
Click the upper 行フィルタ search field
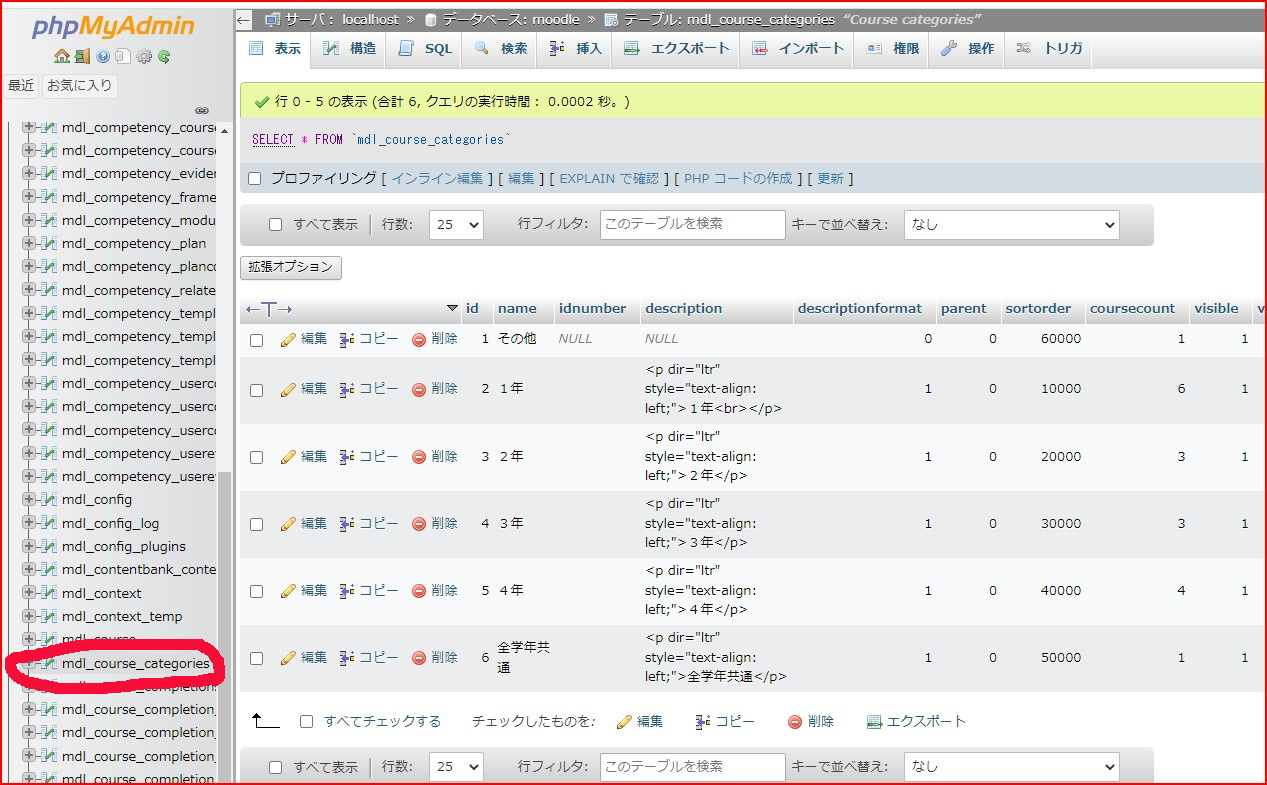[x=693, y=225]
